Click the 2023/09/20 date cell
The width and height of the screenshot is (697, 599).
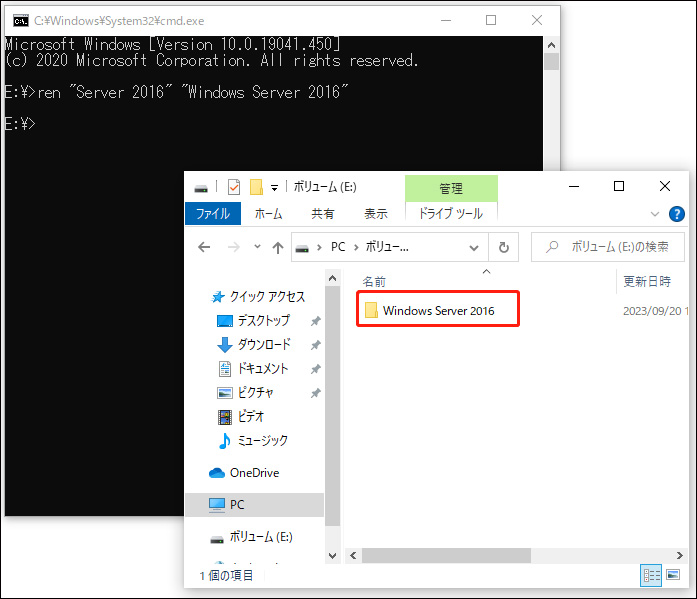pos(655,311)
